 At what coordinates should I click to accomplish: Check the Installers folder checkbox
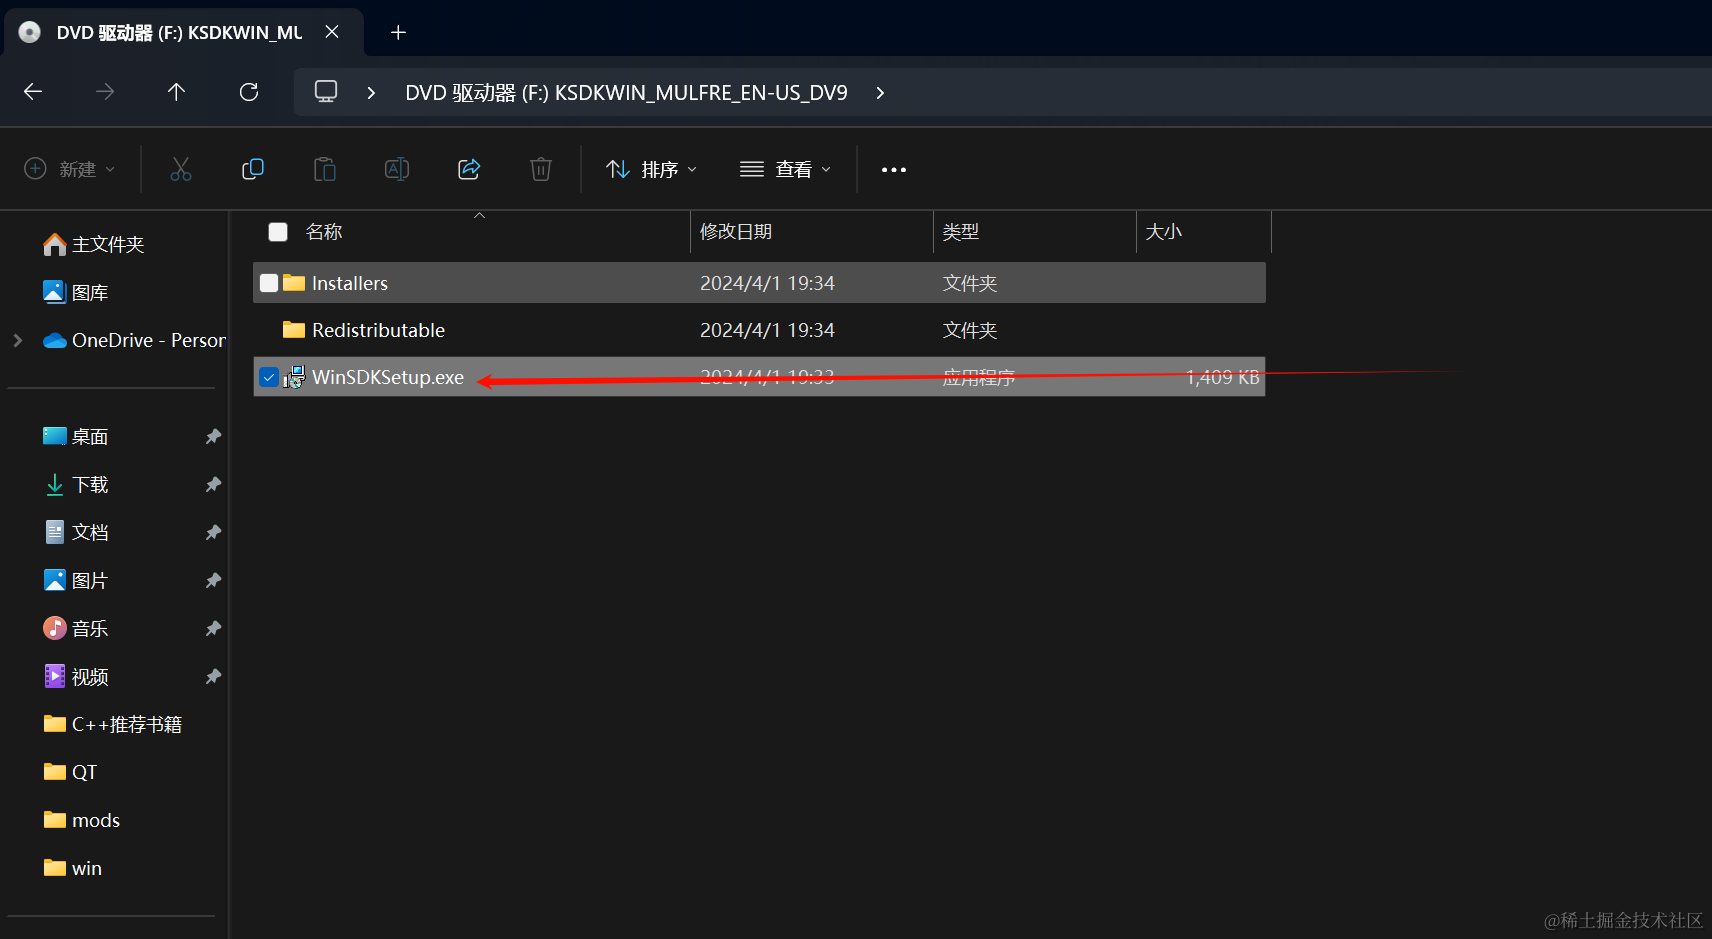[269, 283]
